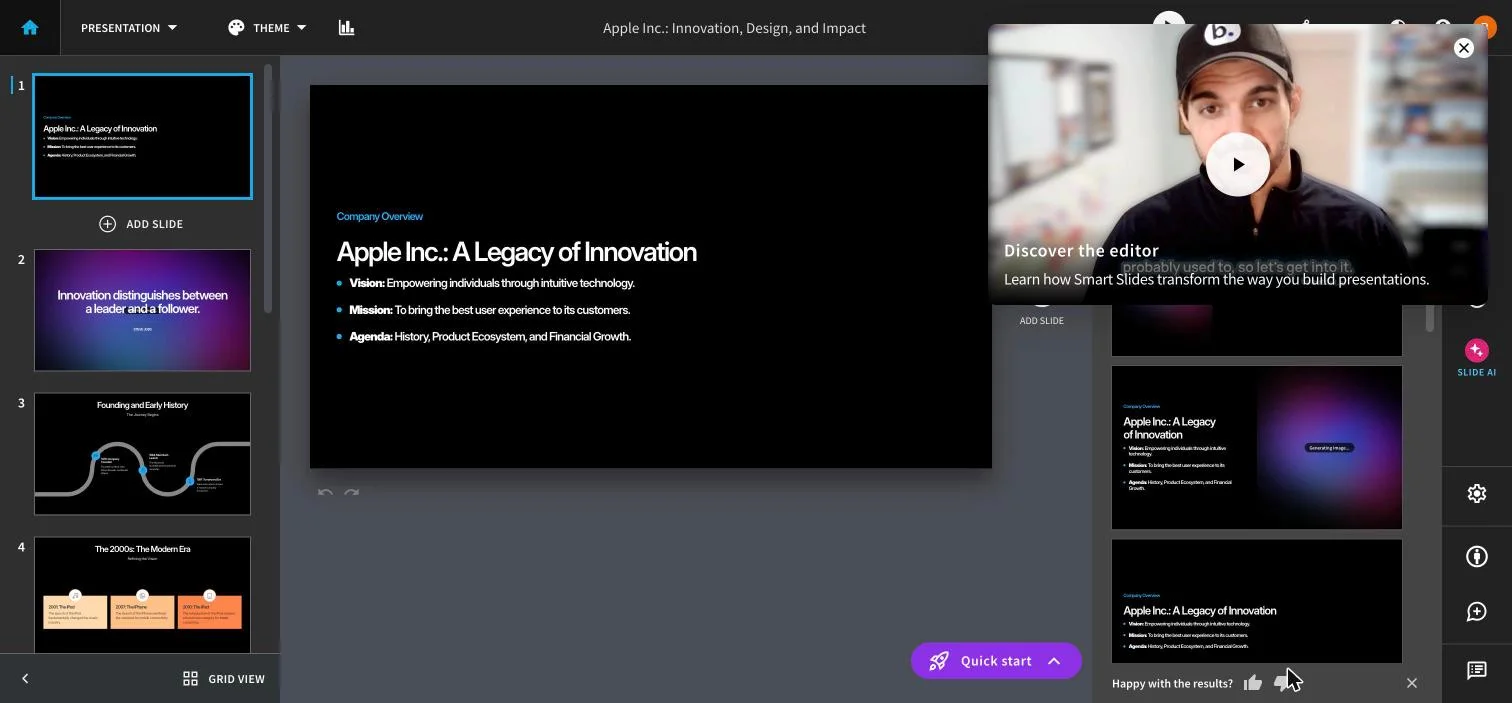The width and height of the screenshot is (1512, 703).
Task: Open slide 3 Founding and Early History
Action: coord(142,454)
